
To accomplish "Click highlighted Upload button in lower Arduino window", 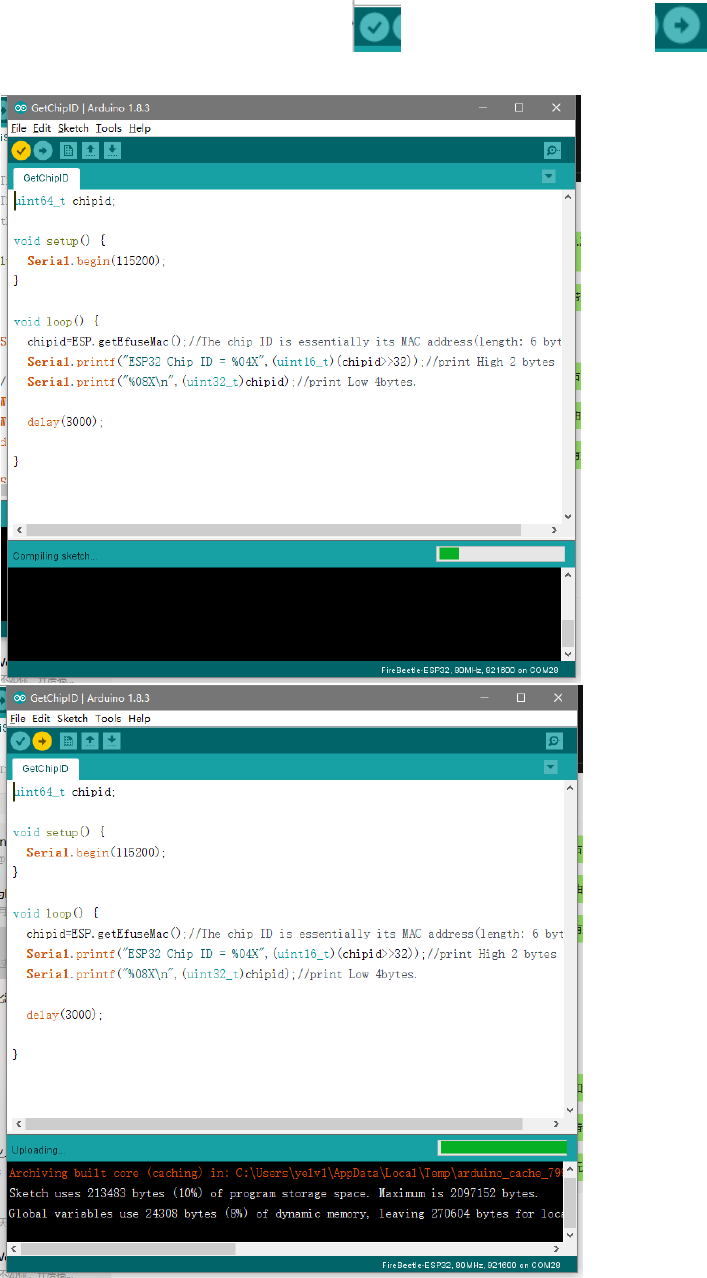I will coord(42,740).
